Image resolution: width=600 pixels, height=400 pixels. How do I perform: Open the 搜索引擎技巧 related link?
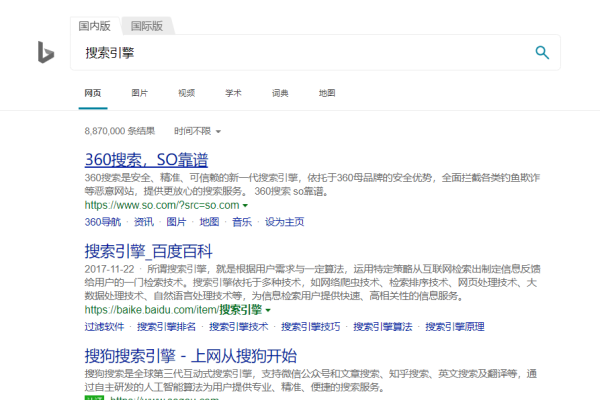pos(310,327)
